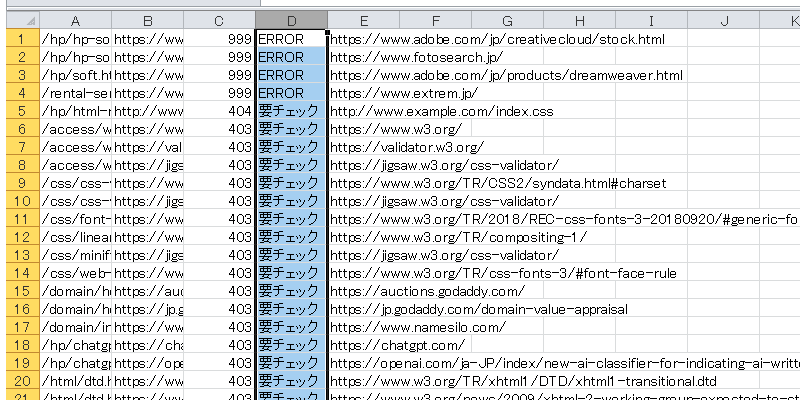Select the column A header
Viewport: 800px width, 400px height.
[x=76, y=20]
